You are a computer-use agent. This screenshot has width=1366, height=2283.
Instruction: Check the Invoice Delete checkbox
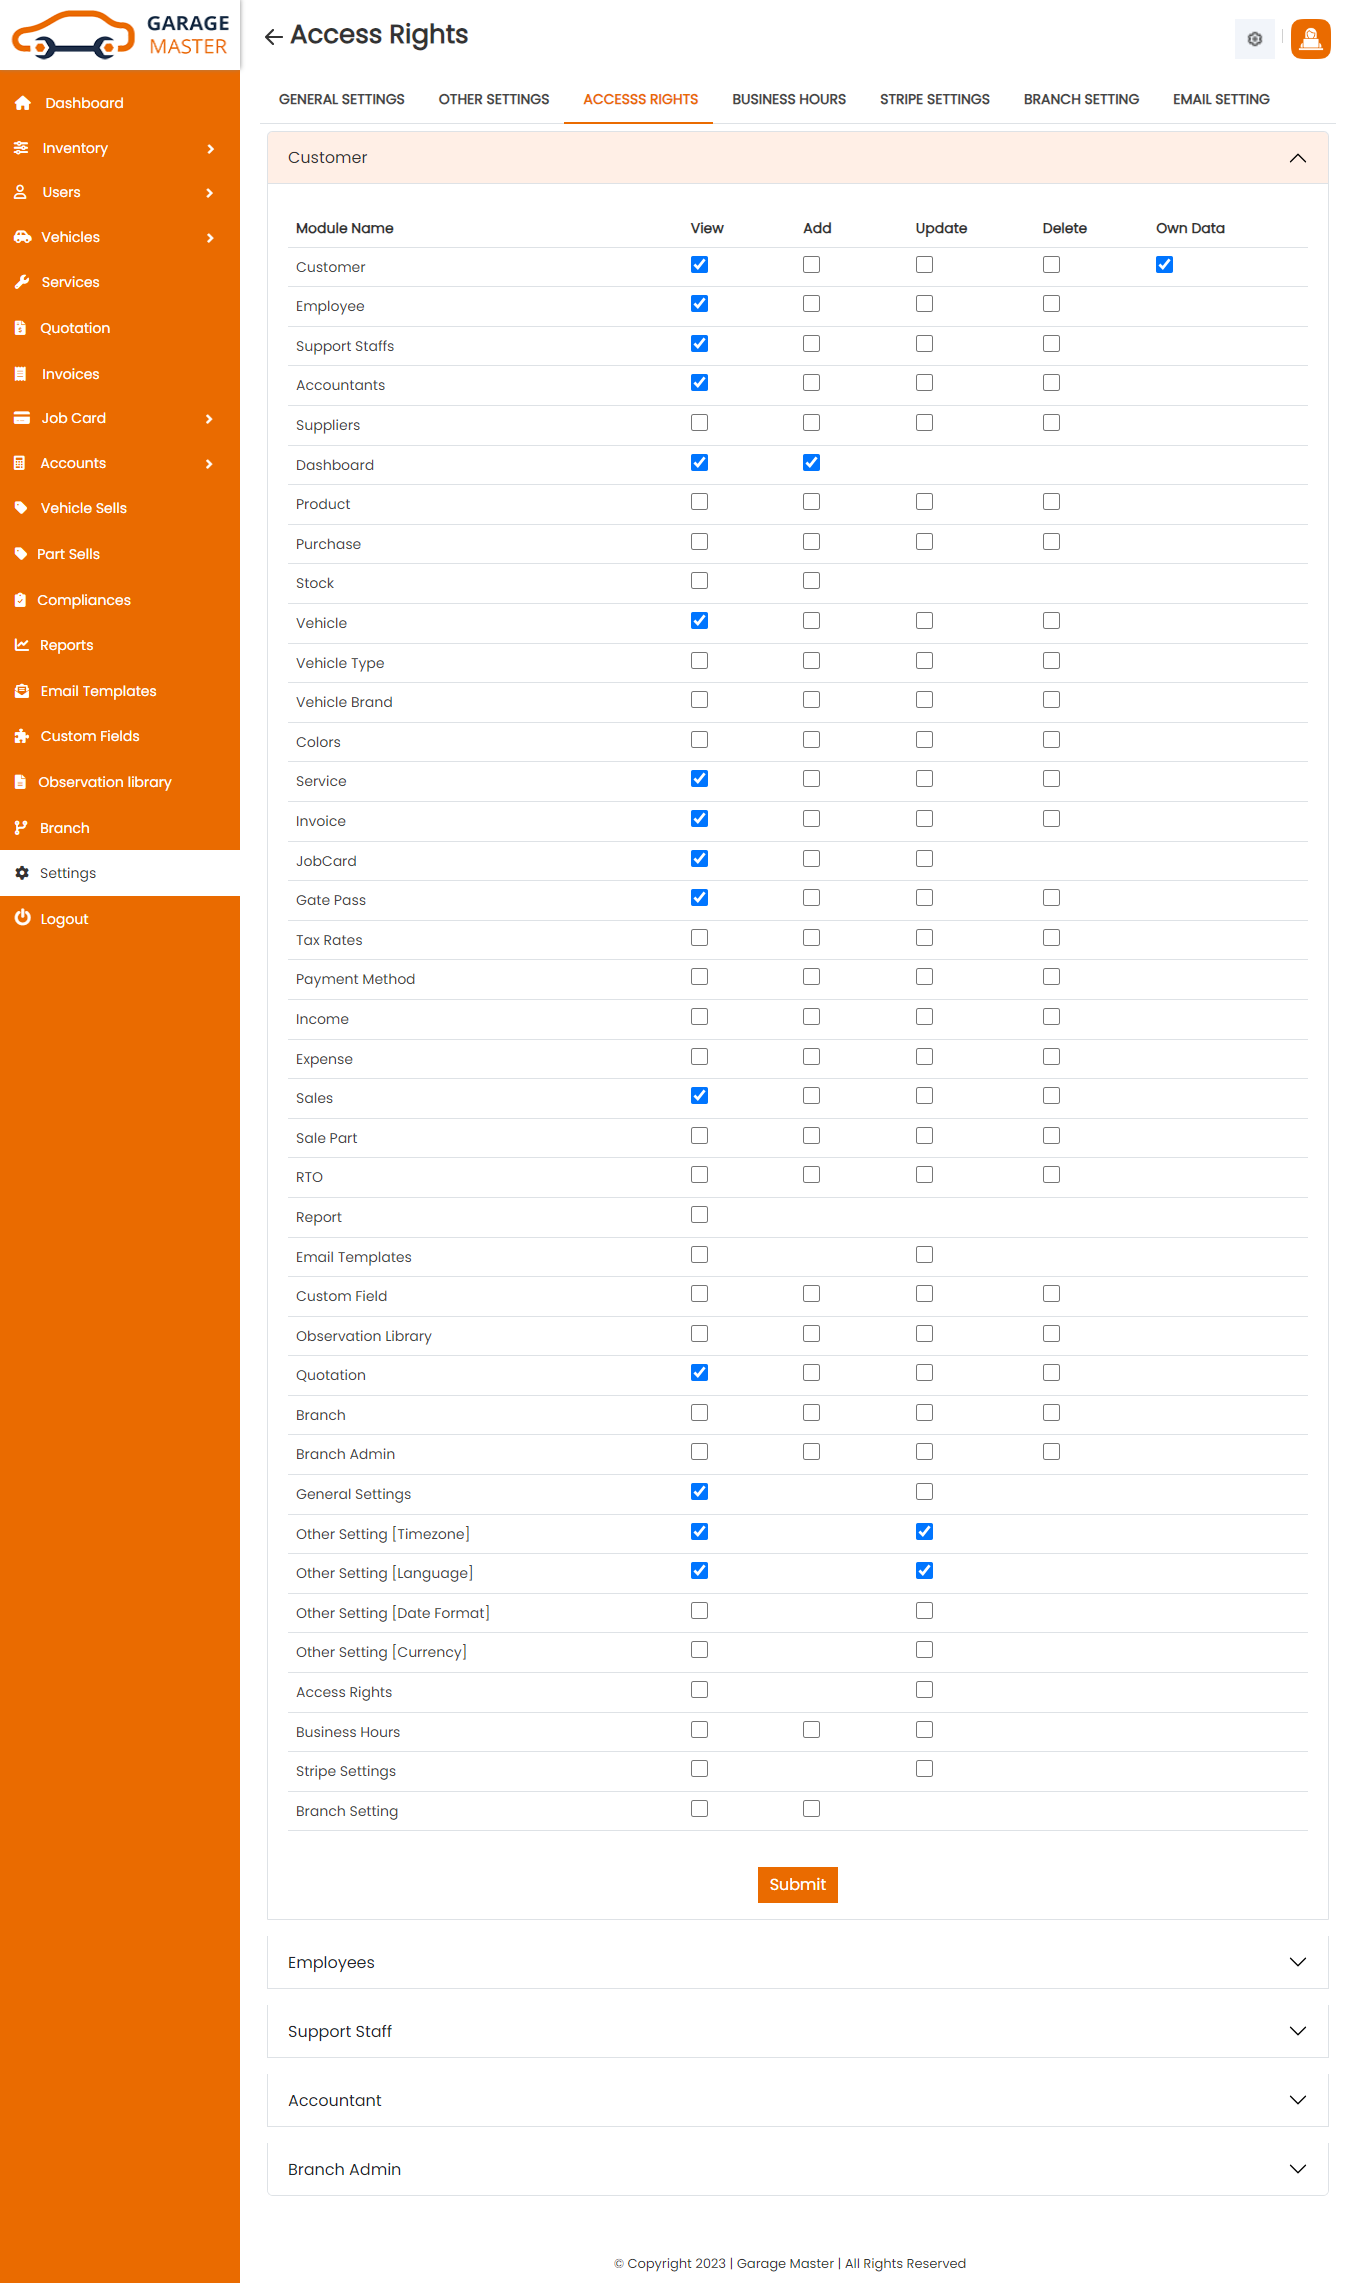[x=1051, y=819]
